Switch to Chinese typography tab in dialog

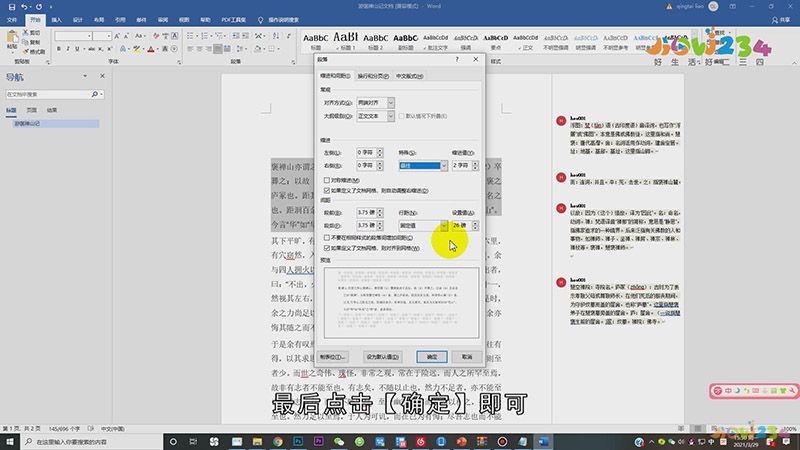tap(410, 76)
